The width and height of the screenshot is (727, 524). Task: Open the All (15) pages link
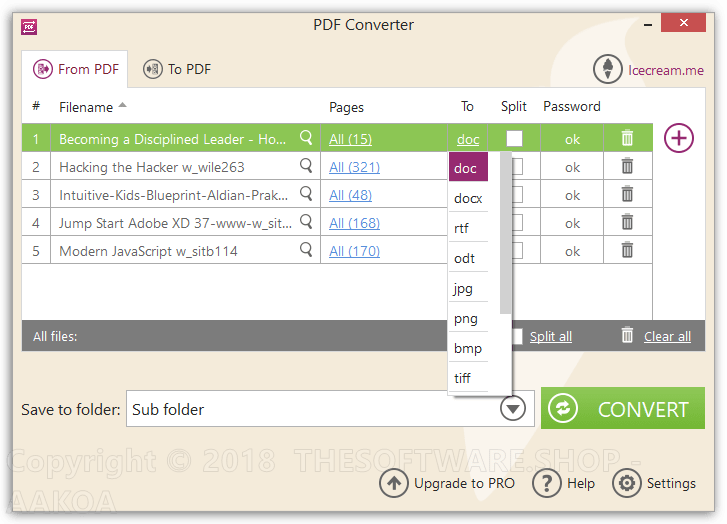pos(351,139)
